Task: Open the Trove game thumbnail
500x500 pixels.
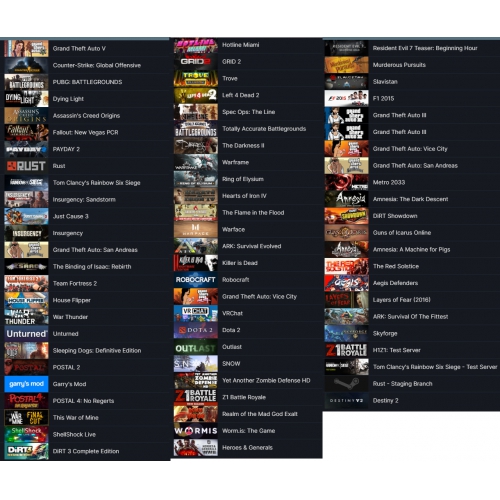Action: (196, 79)
